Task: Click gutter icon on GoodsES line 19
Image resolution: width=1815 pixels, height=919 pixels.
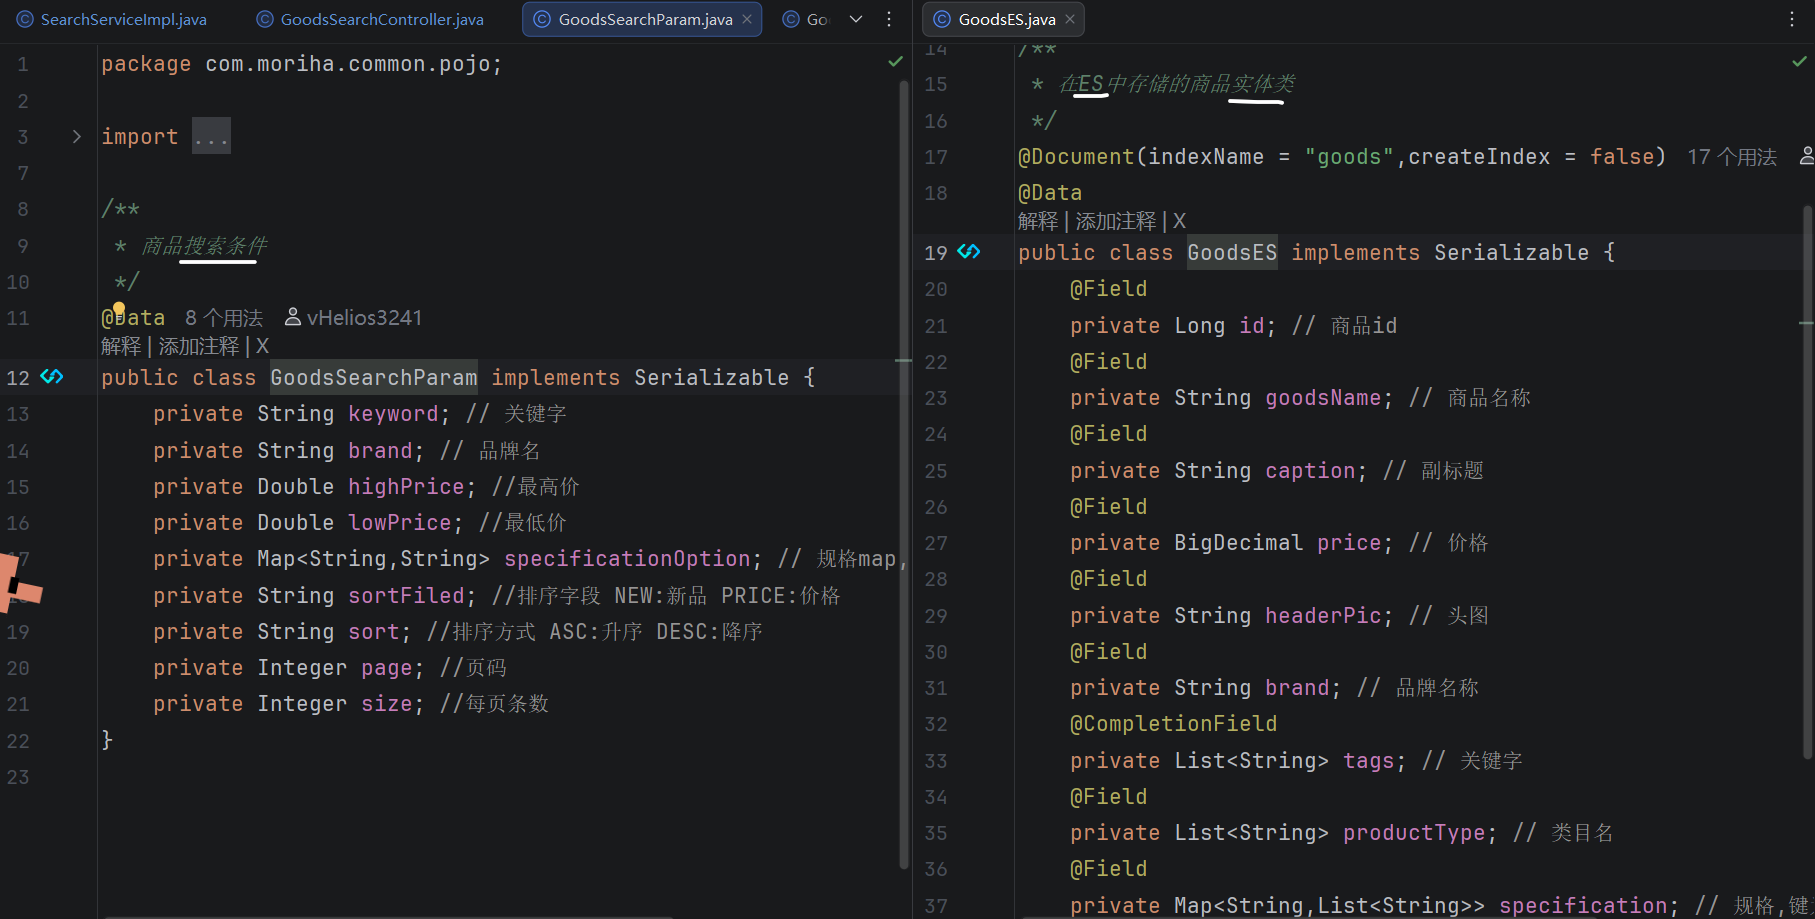Action: pos(969,252)
